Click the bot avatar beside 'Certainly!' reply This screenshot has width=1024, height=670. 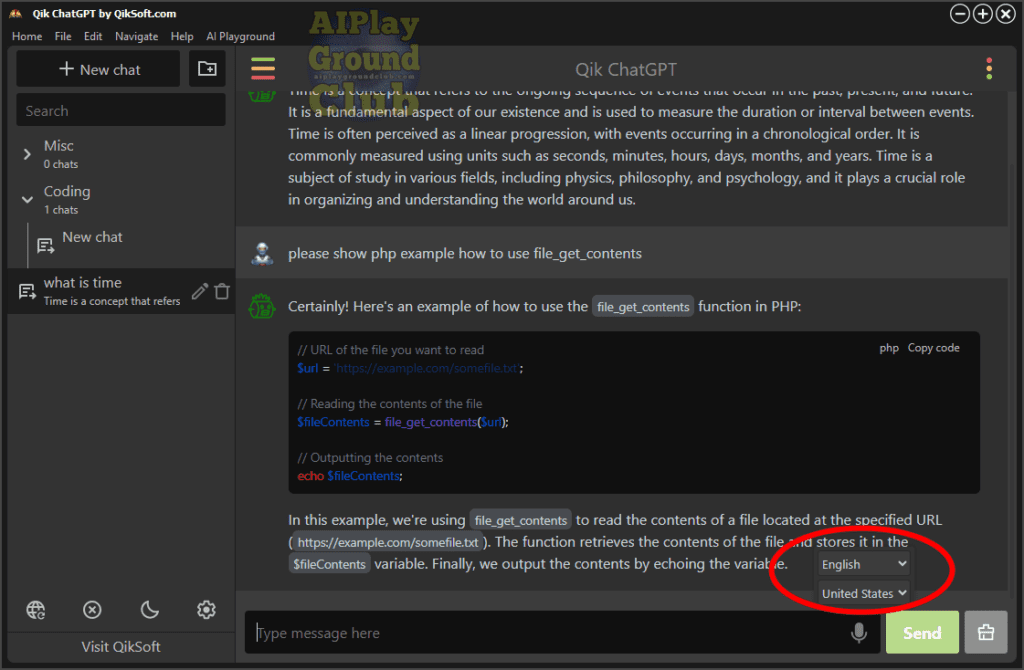tap(263, 306)
